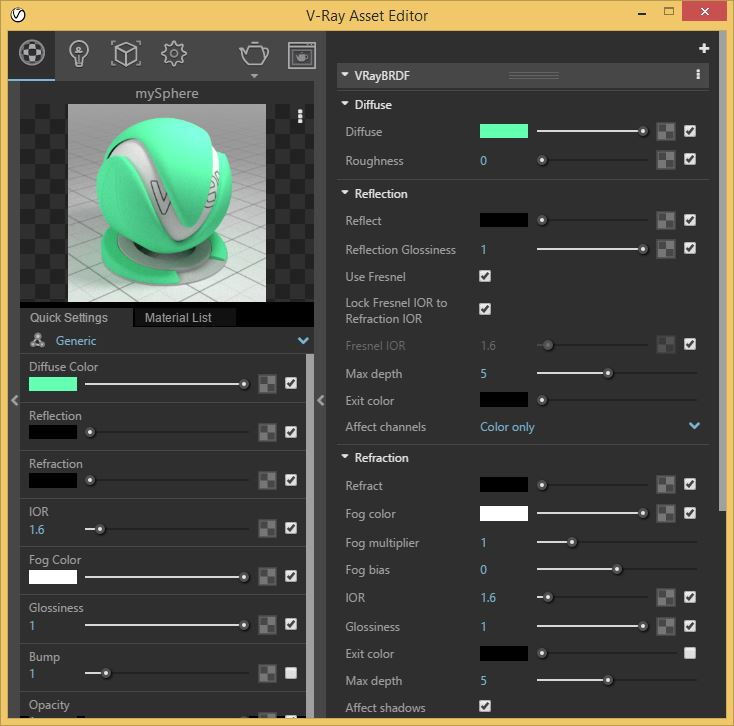Click Quick Settings IOR texture slot
This screenshot has height=726, width=734.
(267, 528)
